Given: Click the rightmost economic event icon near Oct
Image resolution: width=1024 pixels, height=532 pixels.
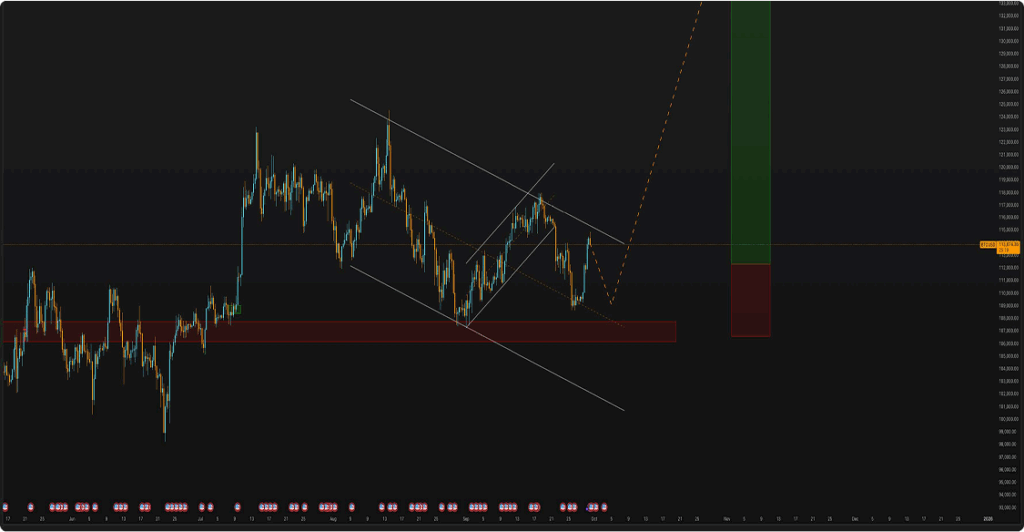Looking at the screenshot, I should tap(604, 507).
